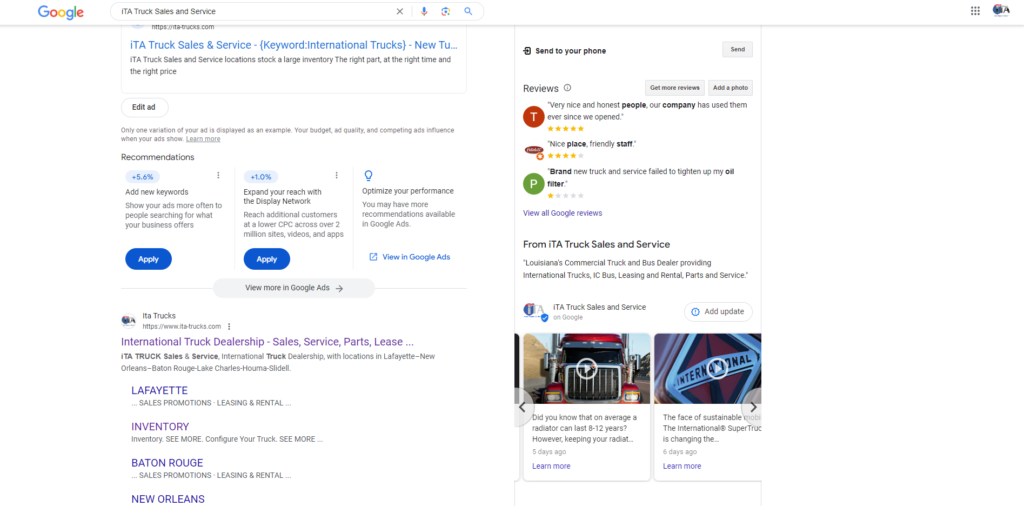Open the NEW ORLEANS sitelink

pos(168,499)
